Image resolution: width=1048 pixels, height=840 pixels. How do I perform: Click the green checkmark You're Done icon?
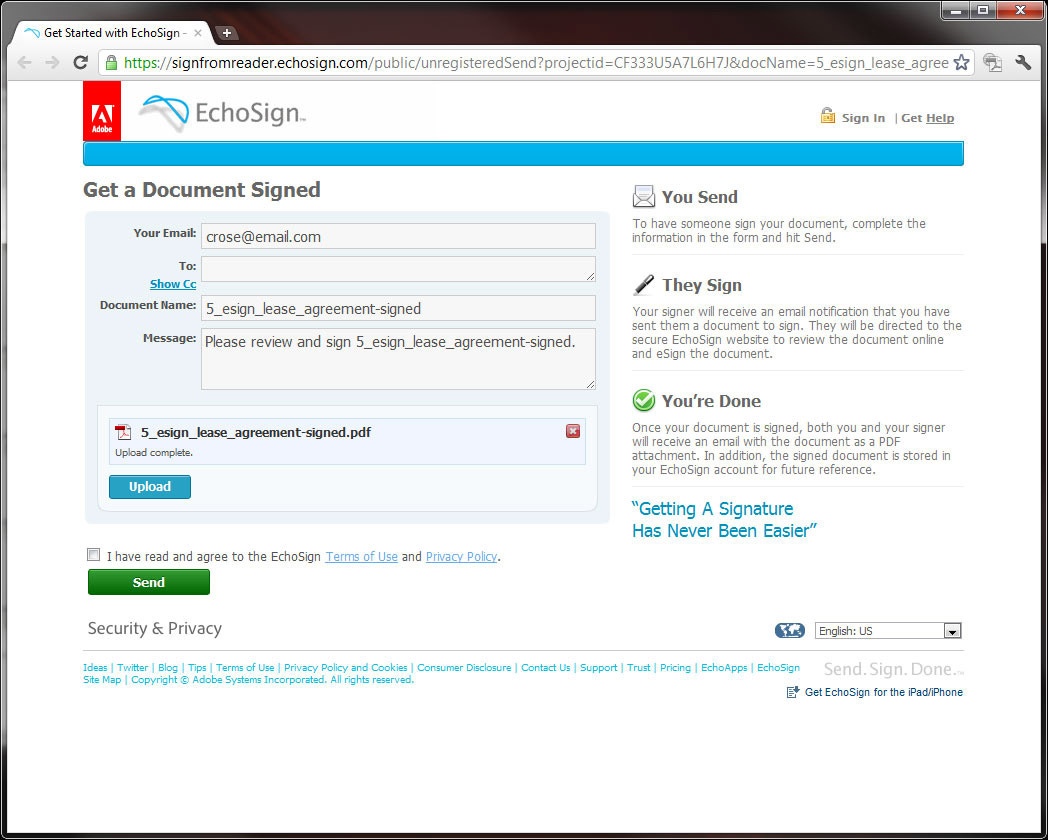[x=644, y=400]
